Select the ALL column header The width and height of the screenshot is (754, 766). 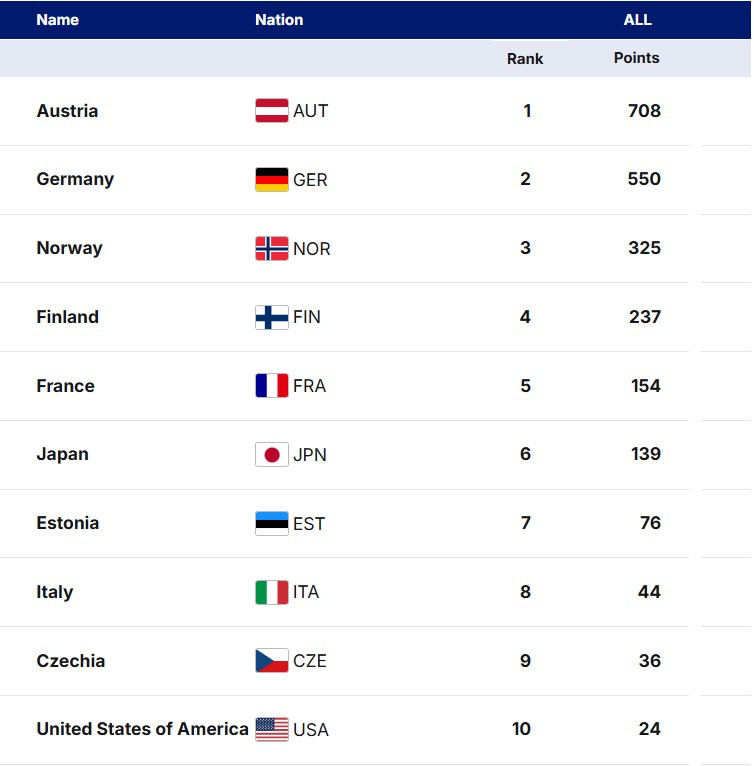(637, 20)
